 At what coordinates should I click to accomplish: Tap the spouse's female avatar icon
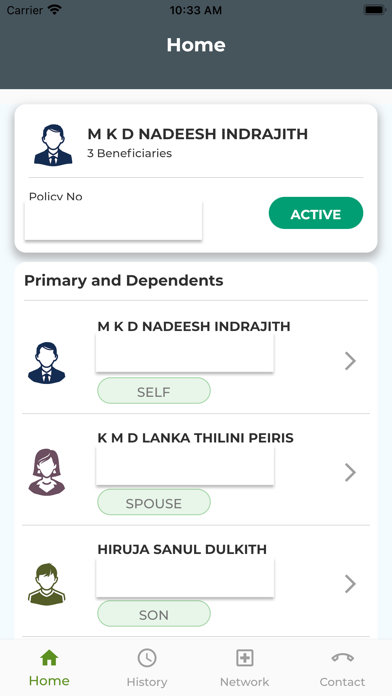(46, 472)
